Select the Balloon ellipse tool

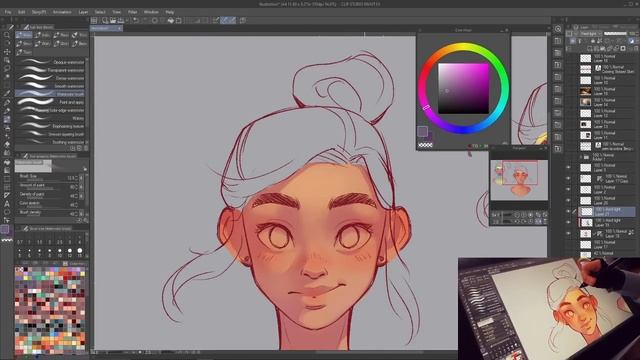[7, 212]
